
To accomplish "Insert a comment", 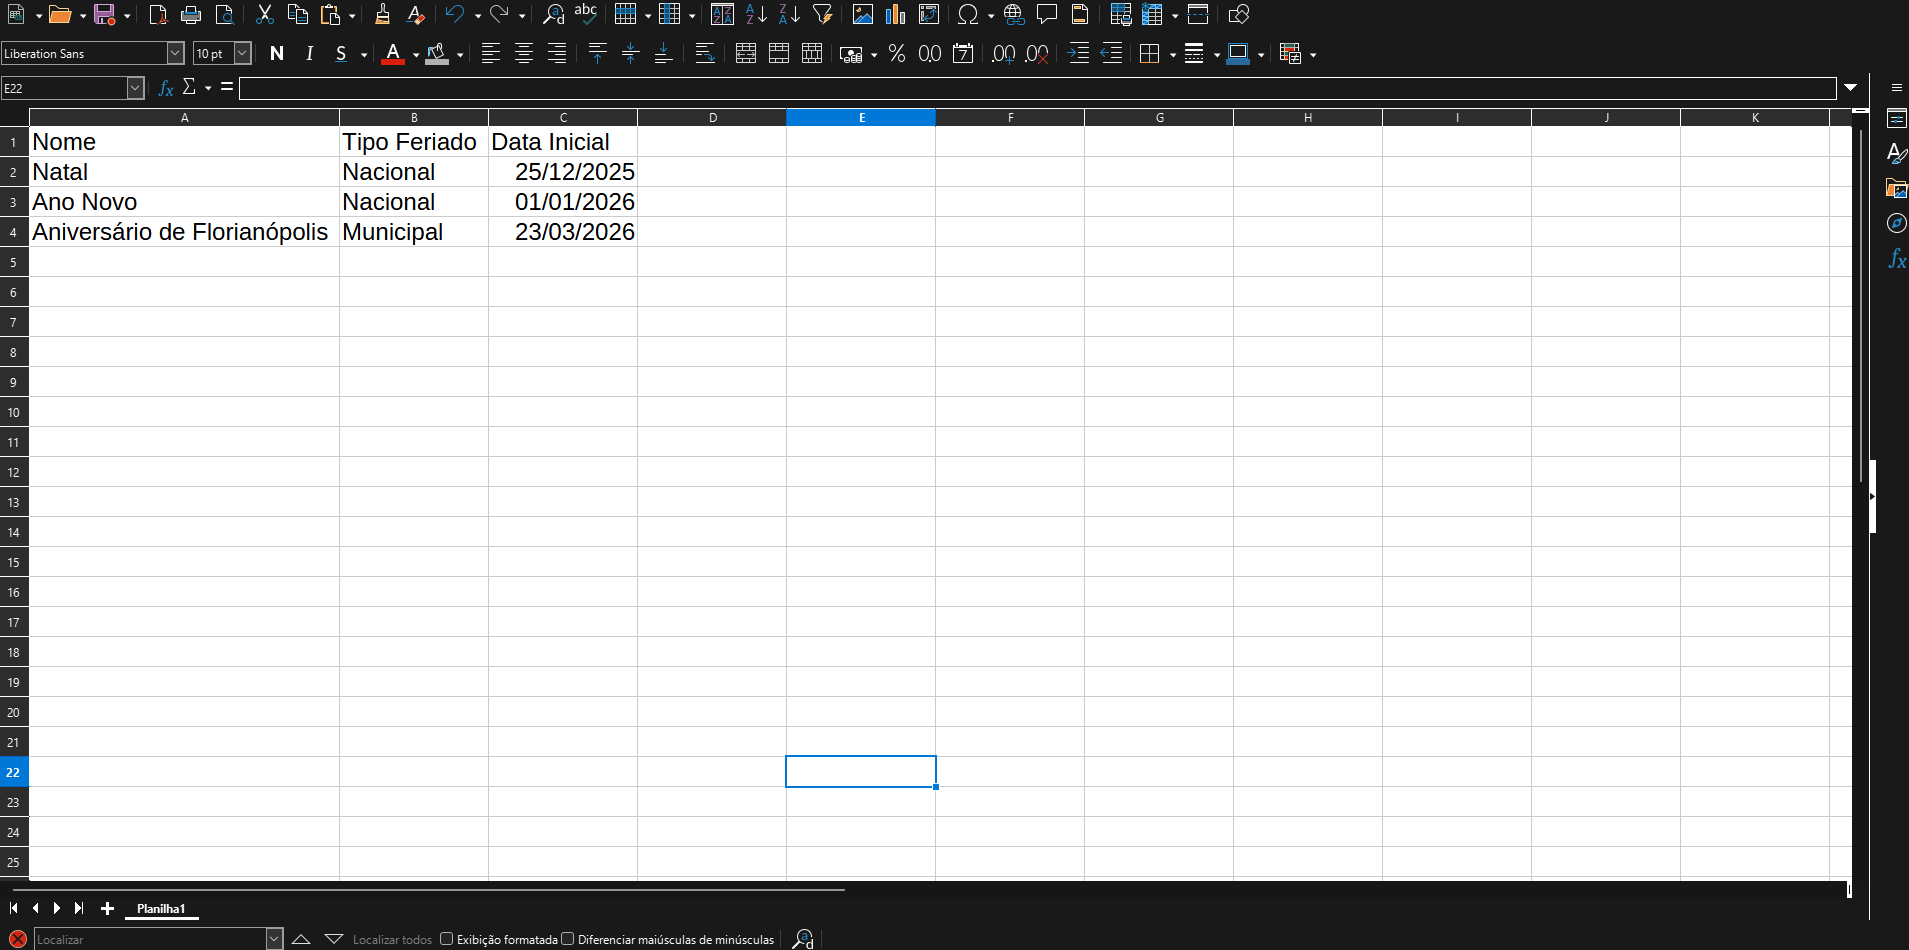I will click(x=1047, y=15).
